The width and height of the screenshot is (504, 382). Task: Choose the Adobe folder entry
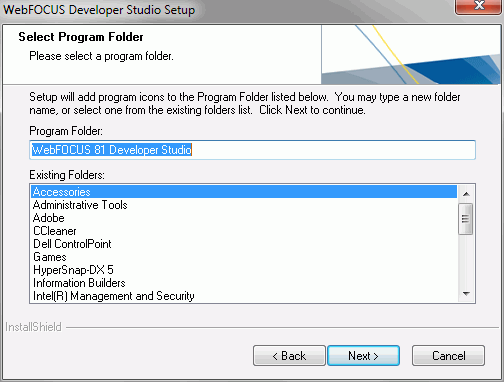pyautogui.click(x=244, y=218)
